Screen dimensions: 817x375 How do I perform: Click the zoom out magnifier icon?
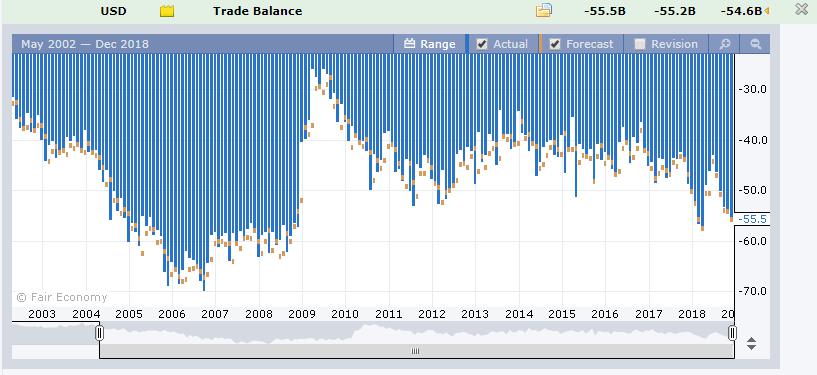coord(755,44)
